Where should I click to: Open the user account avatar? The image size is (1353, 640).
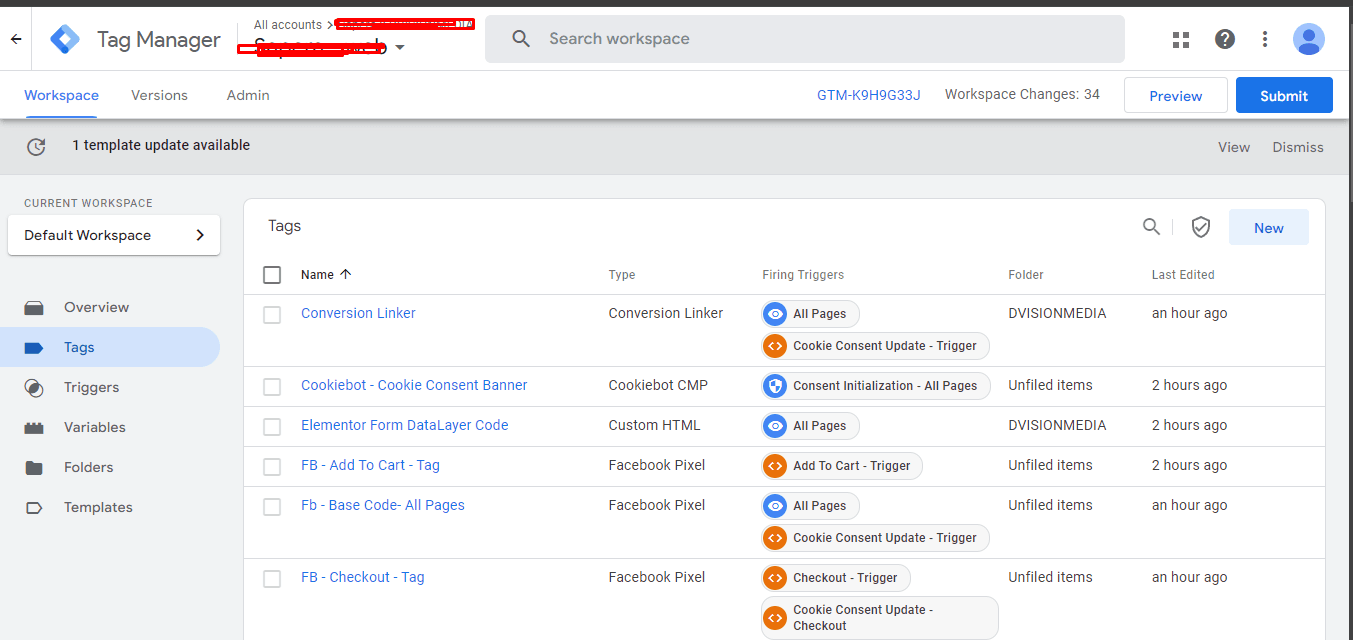[1309, 39]
